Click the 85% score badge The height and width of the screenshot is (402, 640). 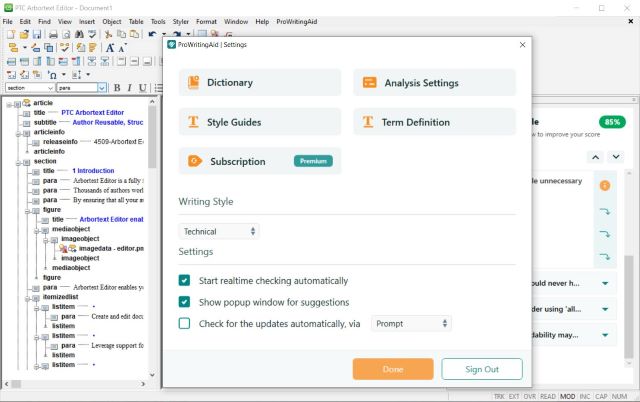[x=612, y=122]
